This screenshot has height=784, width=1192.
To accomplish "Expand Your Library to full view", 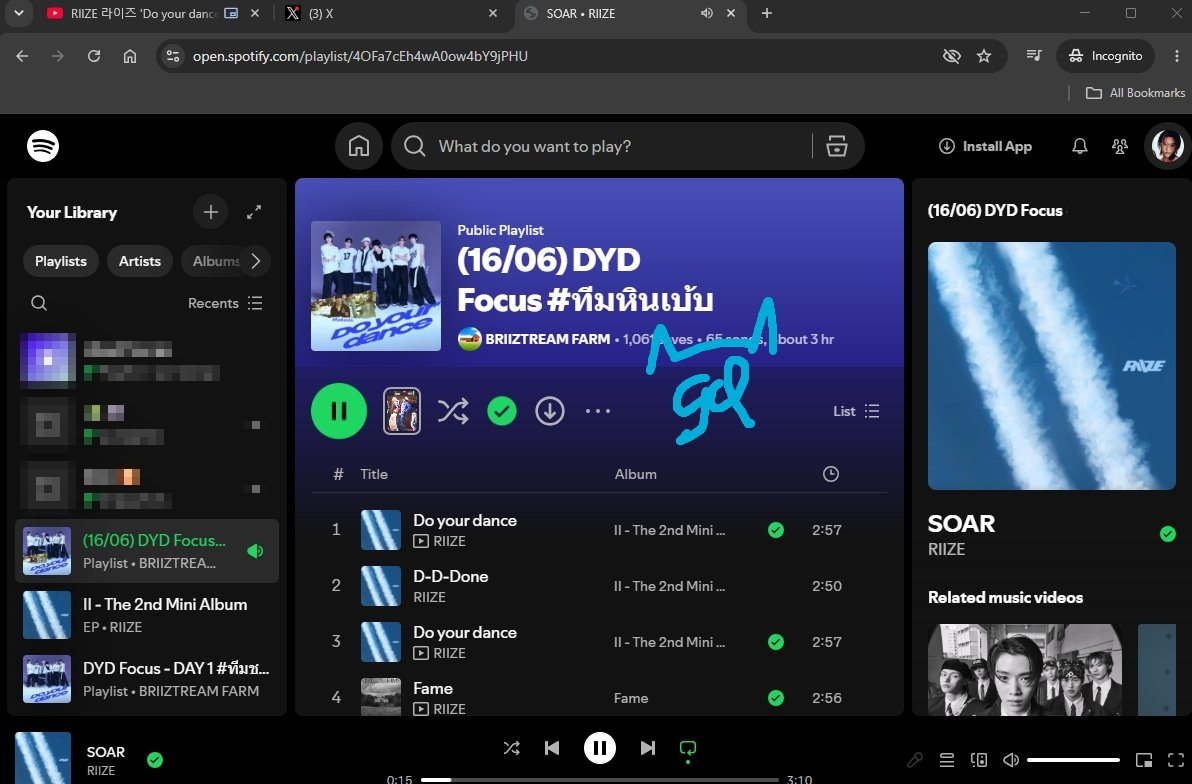I will pyautogui.click(x=254, y=212).
